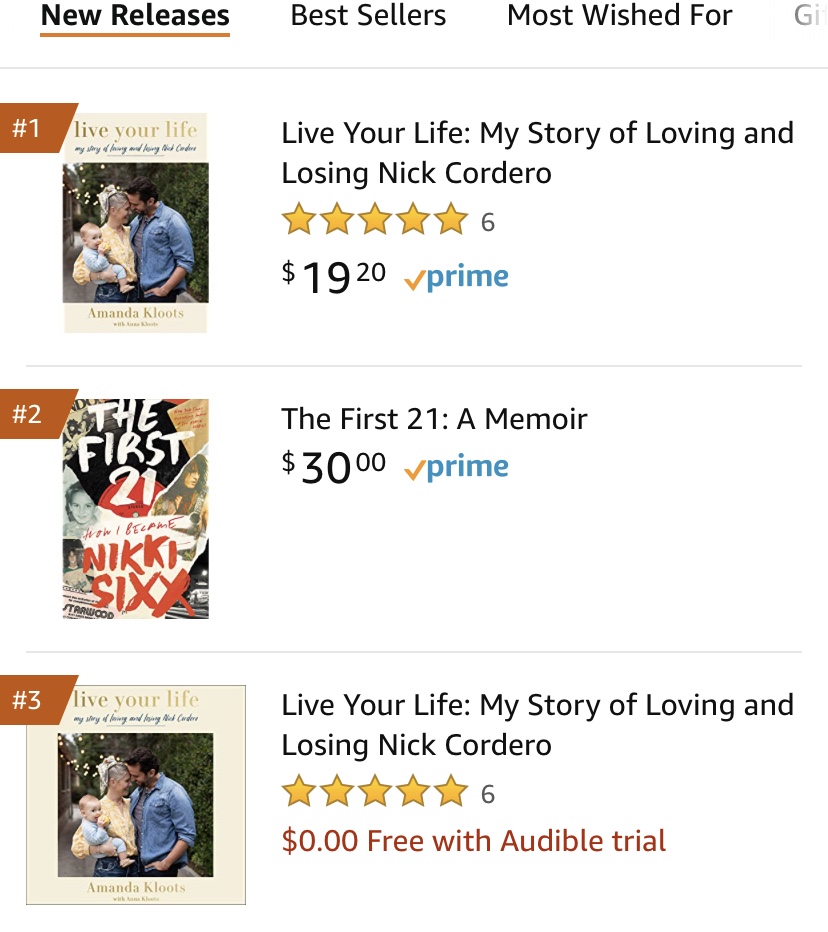Open the #1 Live Your Life book cover
The height and width of the screenshot is (932, 828).
coord(135,222)
